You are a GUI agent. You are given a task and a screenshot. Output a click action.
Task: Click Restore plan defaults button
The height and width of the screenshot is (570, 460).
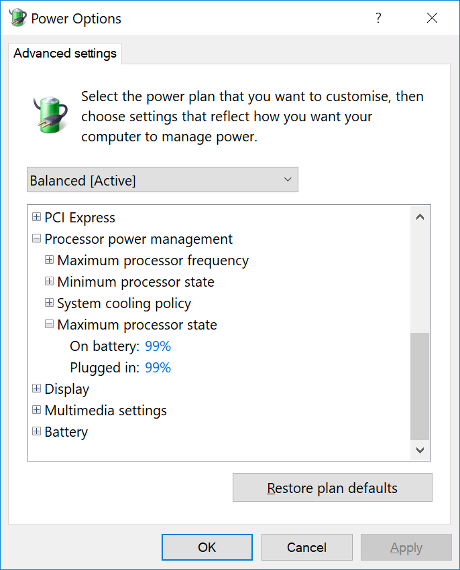coord(332,487)
